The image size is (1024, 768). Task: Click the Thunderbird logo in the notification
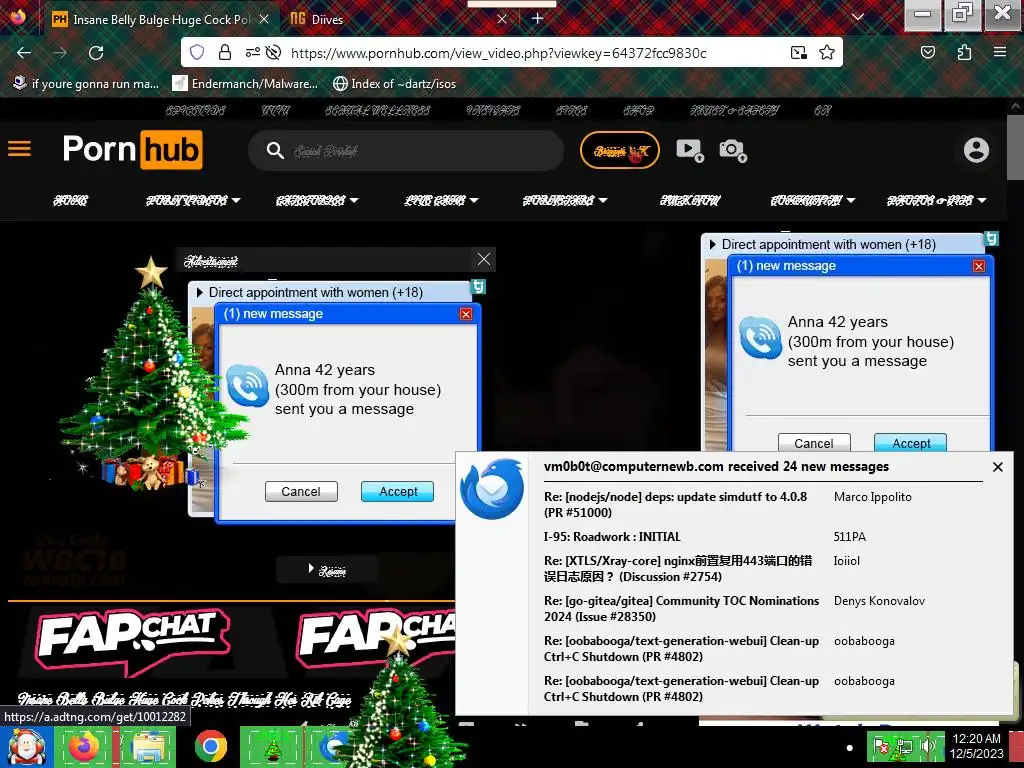[492, 488]
